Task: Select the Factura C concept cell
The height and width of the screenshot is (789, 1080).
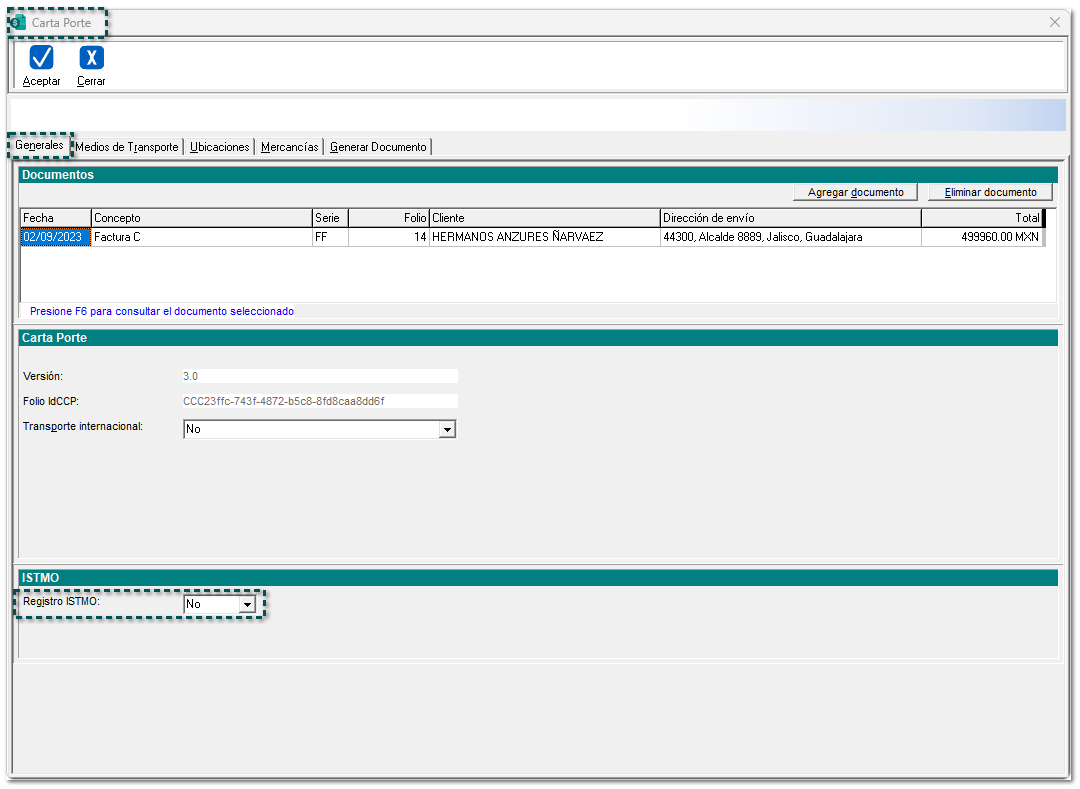Action: pyautogui.click(x=202, y=237)
